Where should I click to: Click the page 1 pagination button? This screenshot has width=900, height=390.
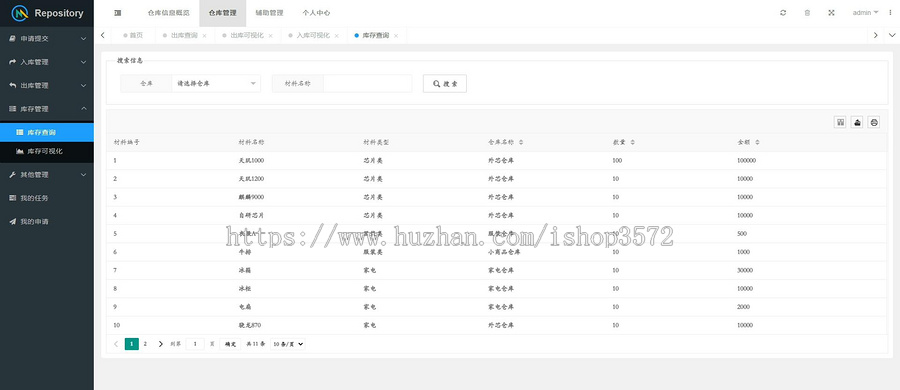point(131,344)
